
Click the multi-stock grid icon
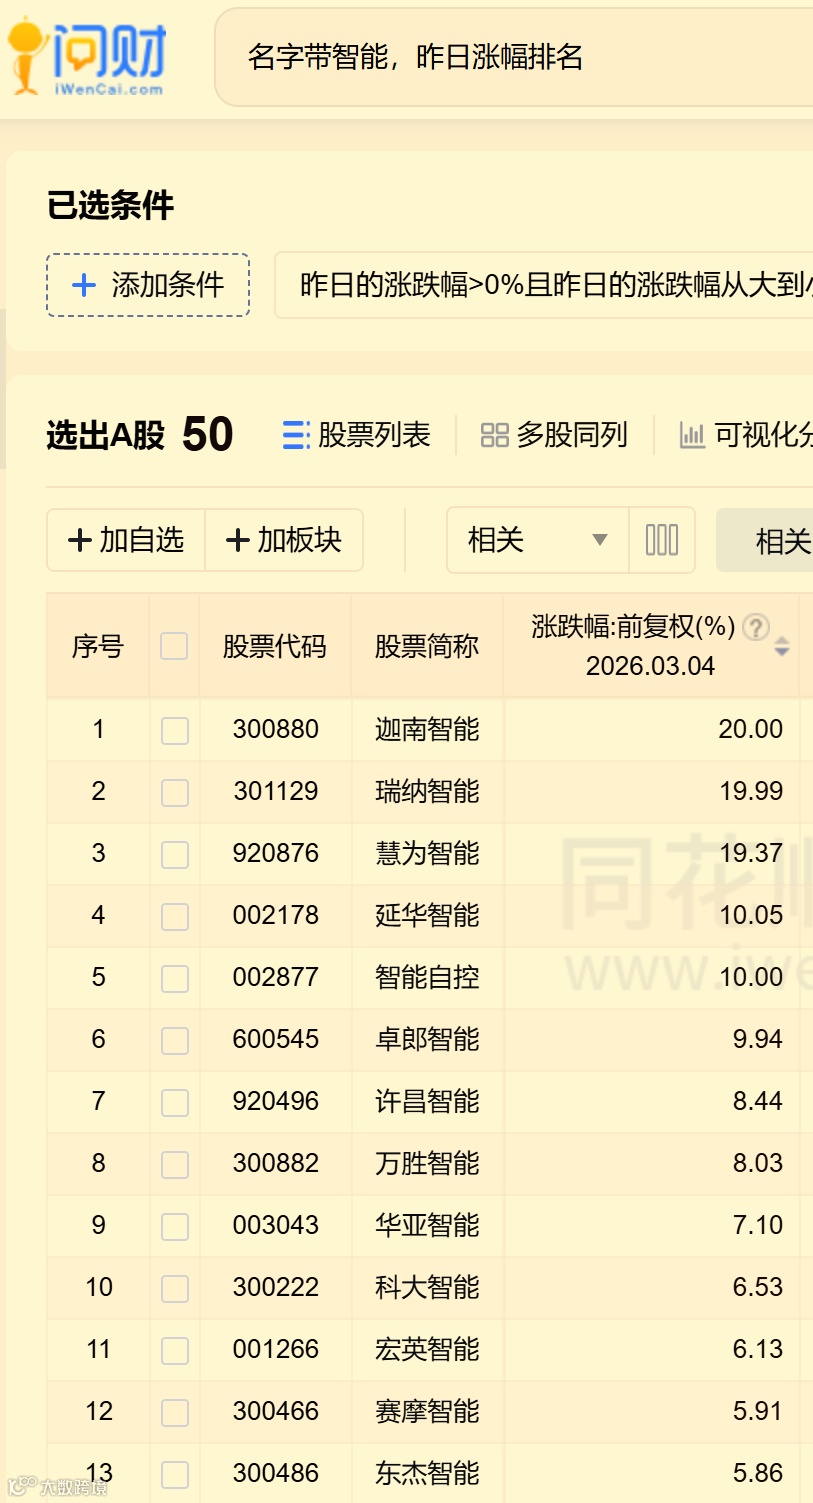tap(495, 435)
